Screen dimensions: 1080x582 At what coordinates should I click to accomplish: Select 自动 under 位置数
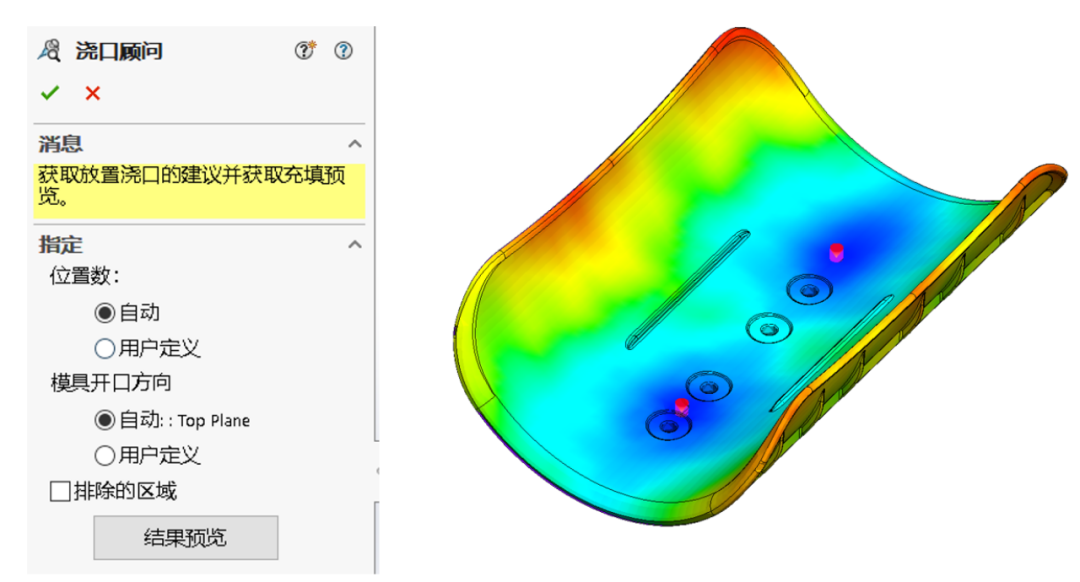point(104,313)
